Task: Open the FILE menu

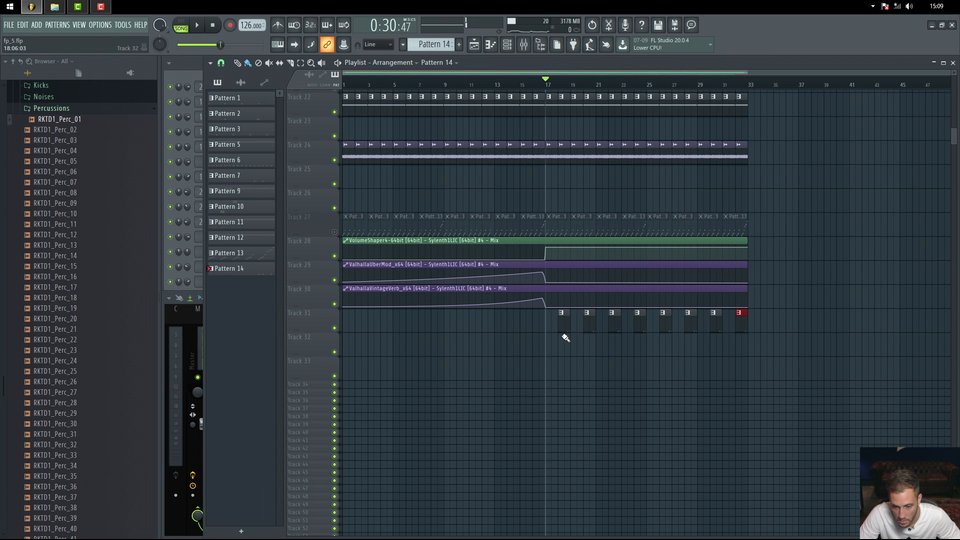Action: (9, 25)
